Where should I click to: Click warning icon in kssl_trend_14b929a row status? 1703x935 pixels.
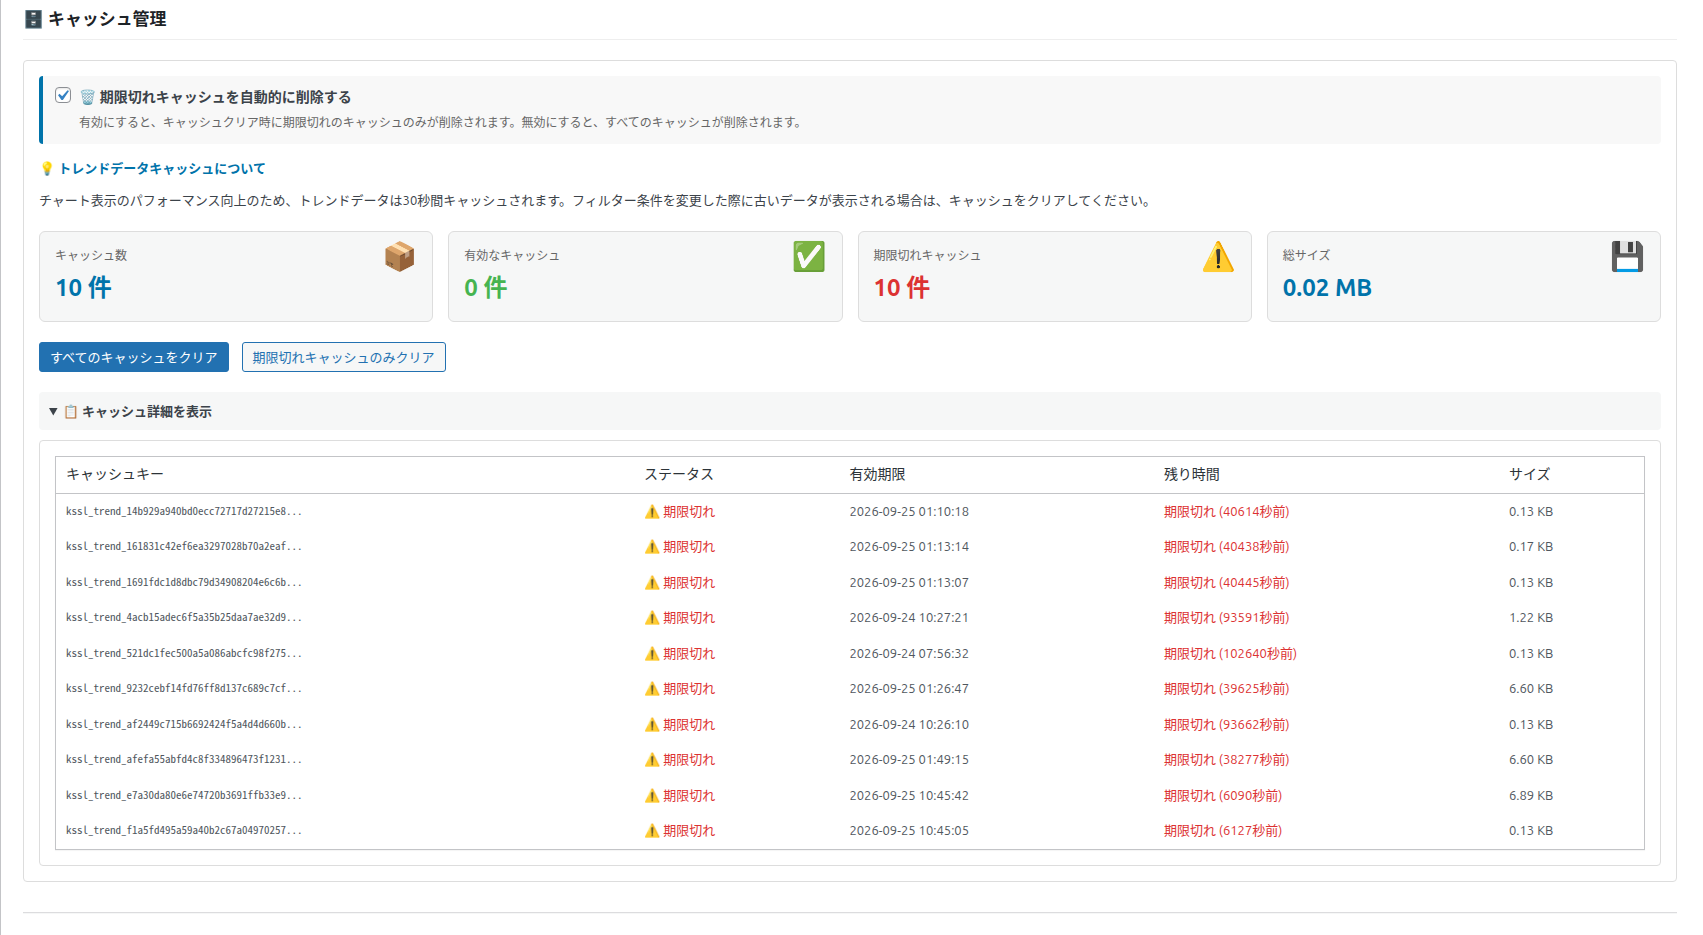[652, 512]
